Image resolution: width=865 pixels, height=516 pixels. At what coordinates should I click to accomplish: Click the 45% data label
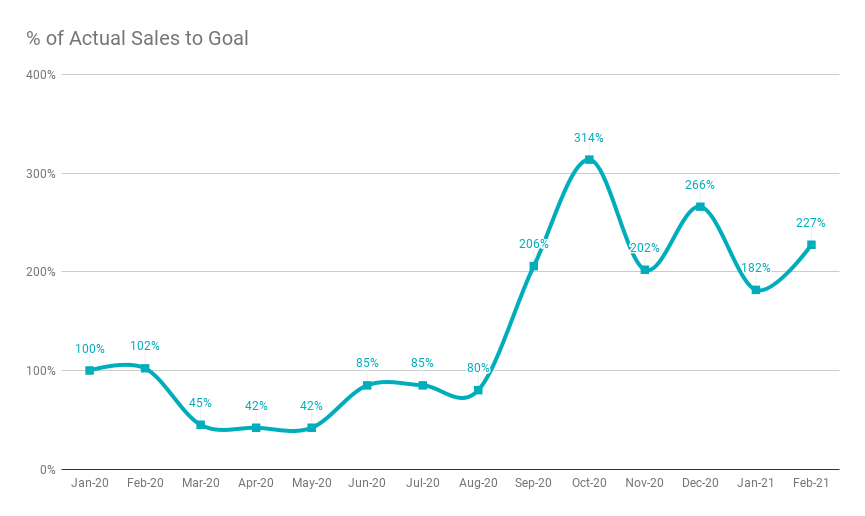coord(201,403)
